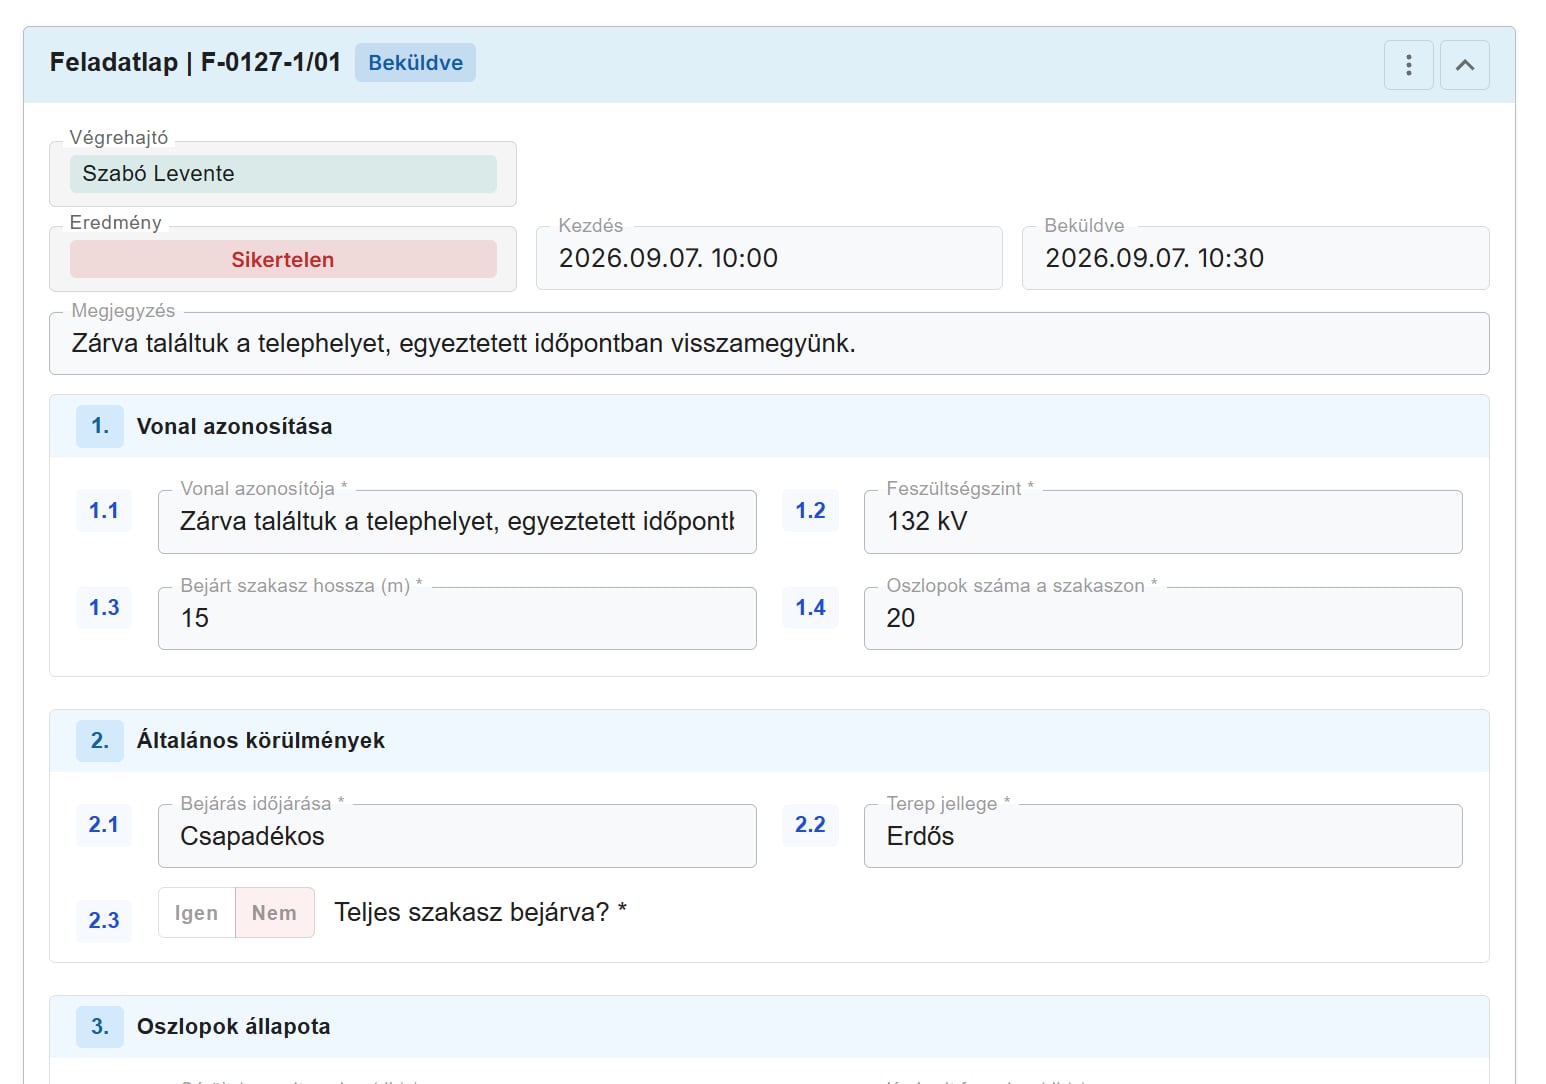This screenshot has height=1084, width=1546.
Task: Click the Bejárt szakasz hossza field
Action: click(x=457, y=619)
